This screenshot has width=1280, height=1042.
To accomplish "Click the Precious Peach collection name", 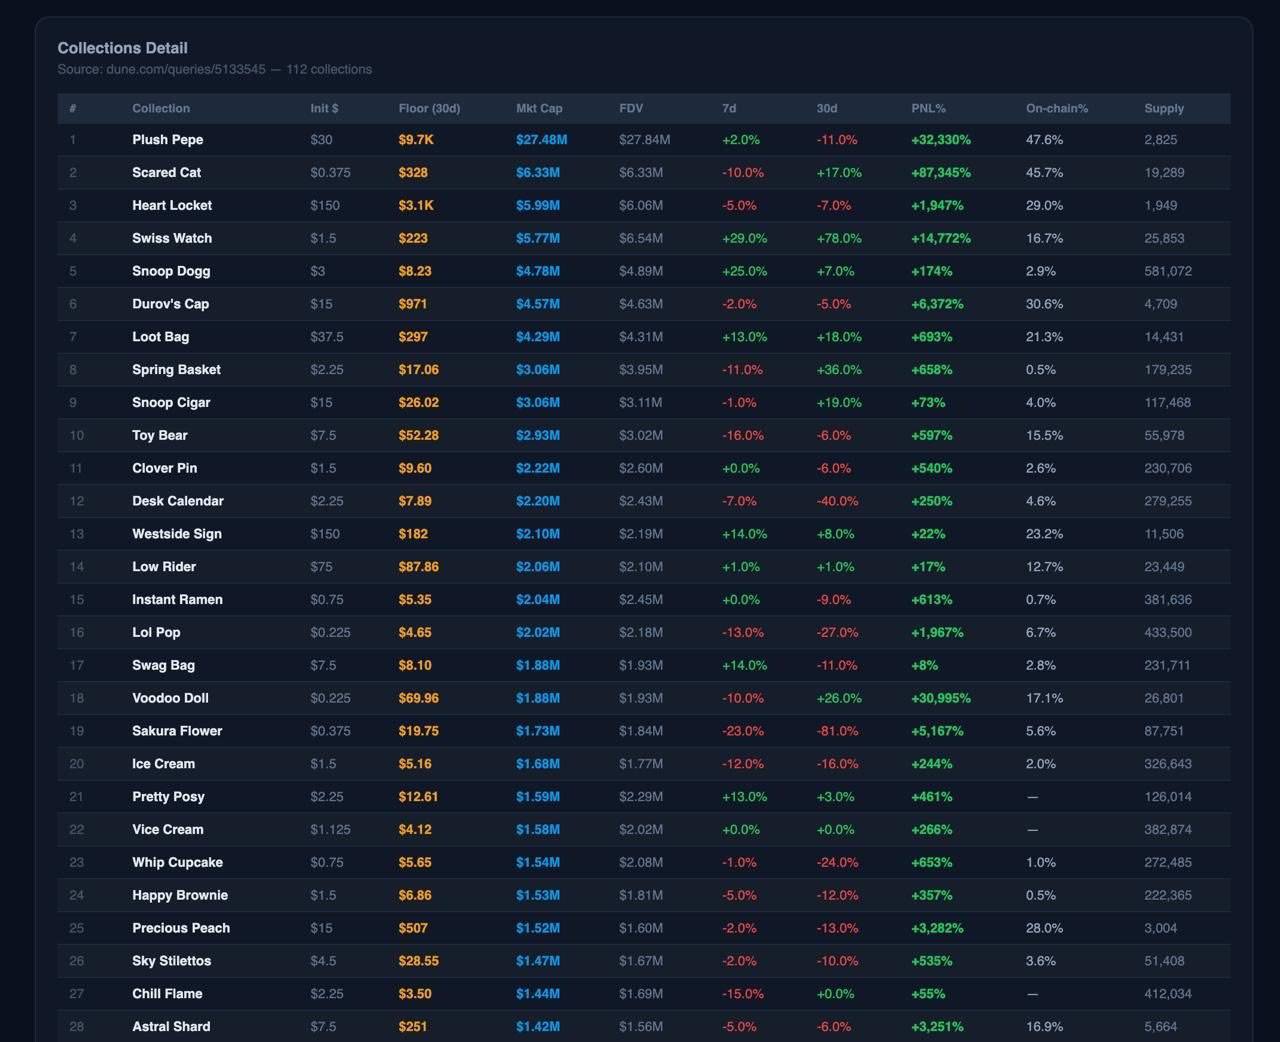I will point(181,928).
